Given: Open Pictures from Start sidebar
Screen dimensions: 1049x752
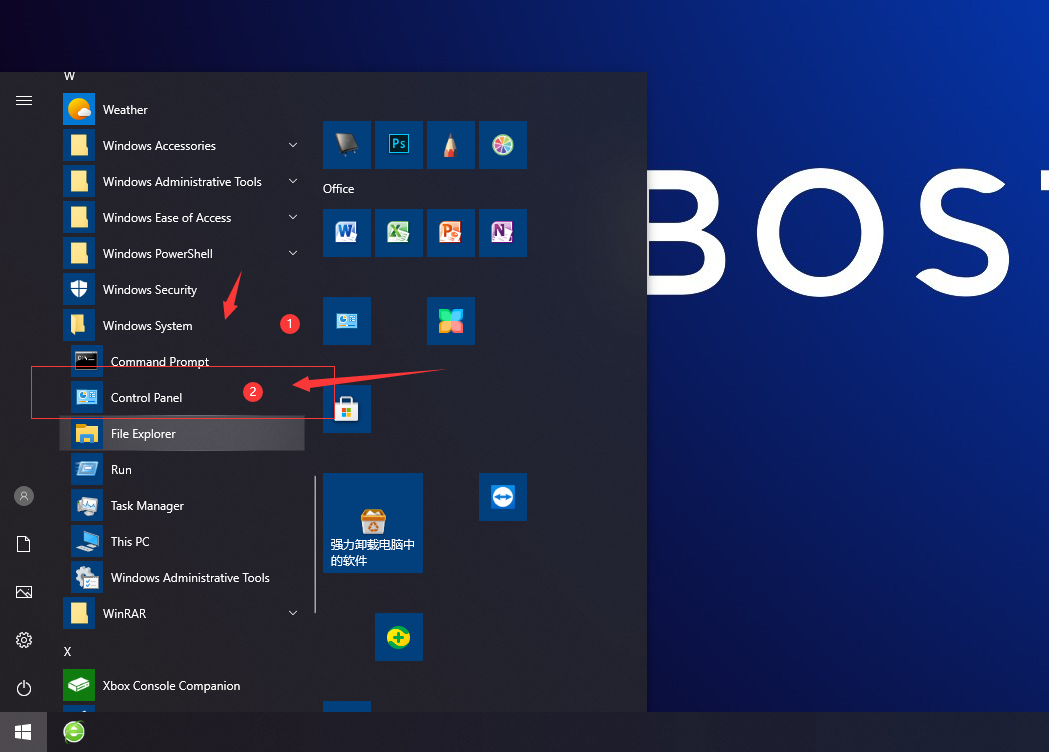Looking at the screenshot, I should 24,592.
